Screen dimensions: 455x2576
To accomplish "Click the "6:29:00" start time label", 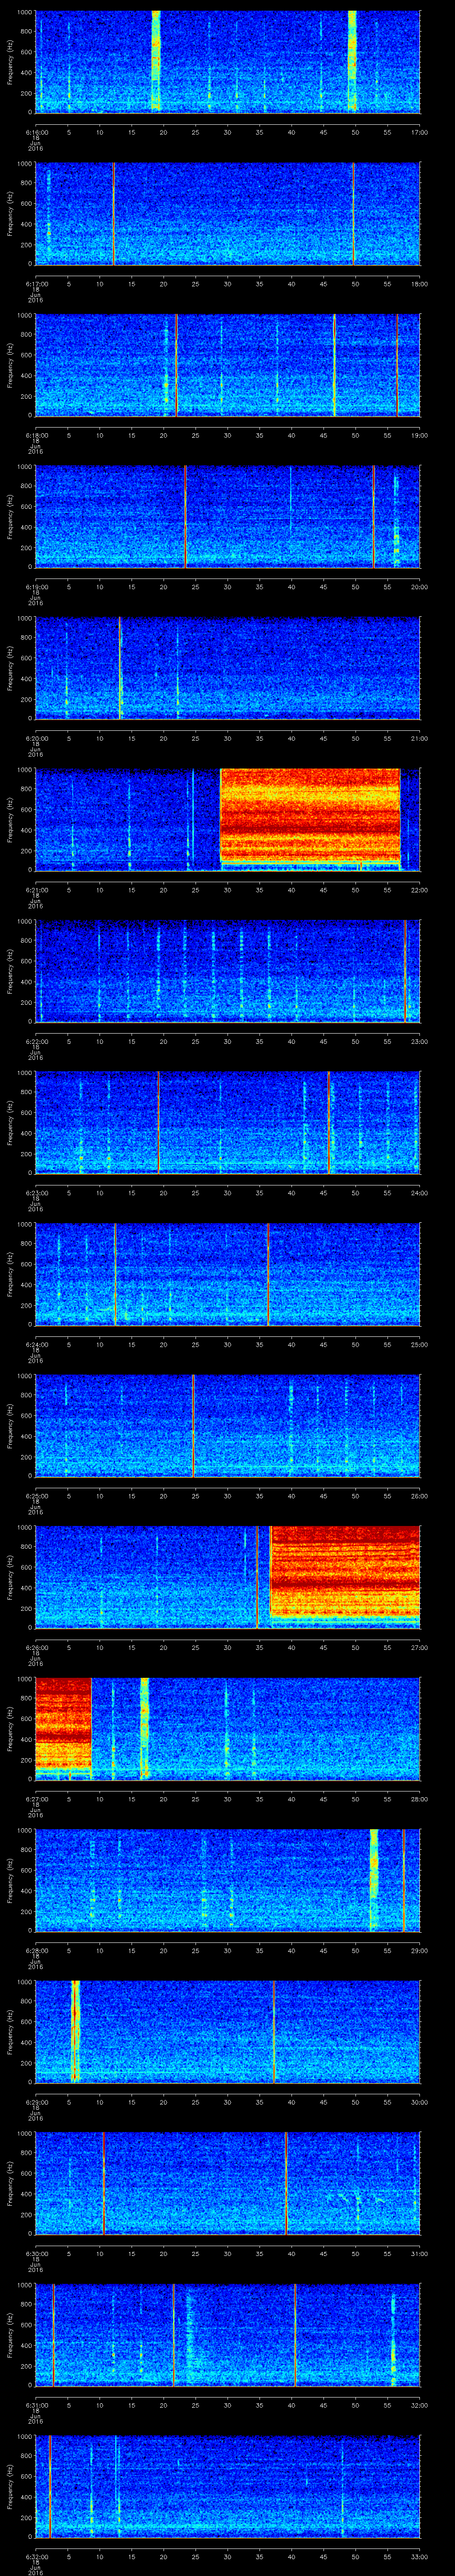I will click(36, 2102).
